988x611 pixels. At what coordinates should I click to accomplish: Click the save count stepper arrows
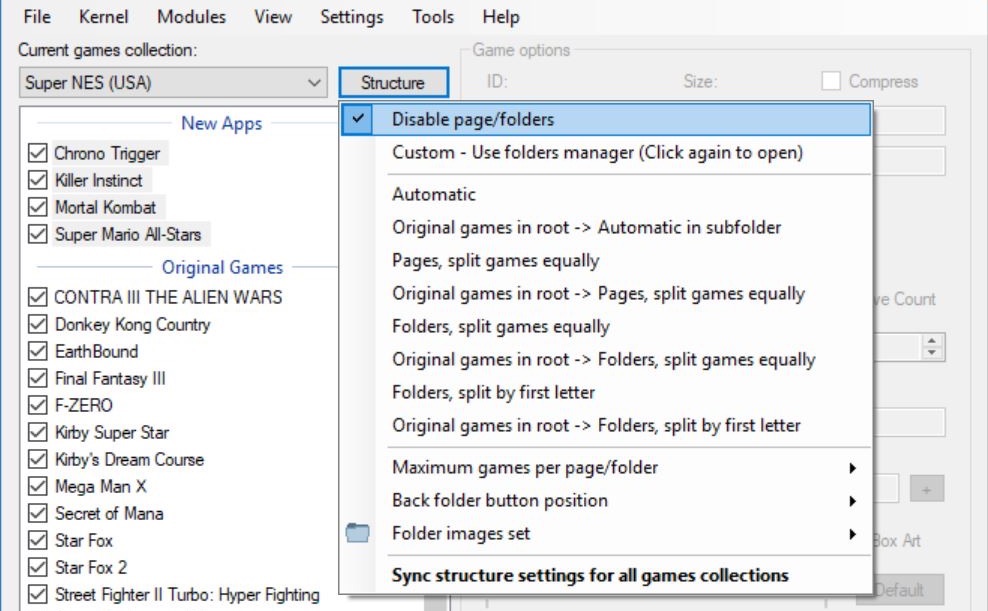[x=931, y=346]
